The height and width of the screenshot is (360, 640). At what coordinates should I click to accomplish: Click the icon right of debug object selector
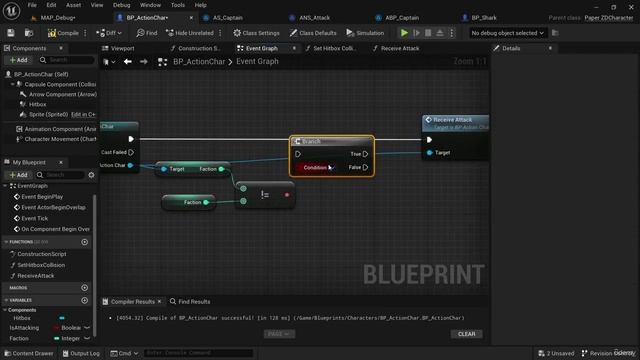[x=555, y=33]
